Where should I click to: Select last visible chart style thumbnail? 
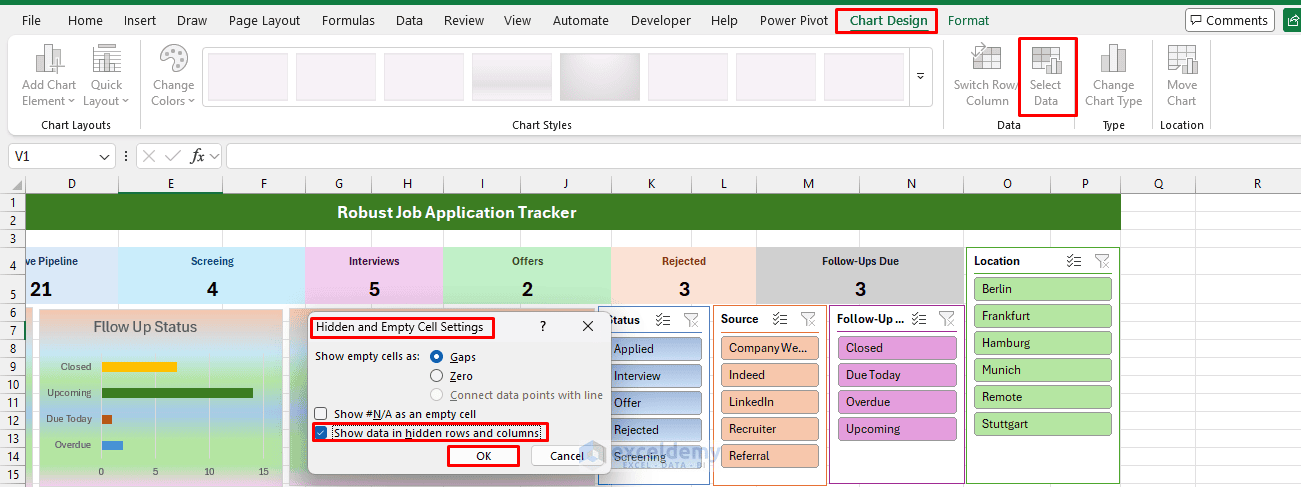coord(864,76)
